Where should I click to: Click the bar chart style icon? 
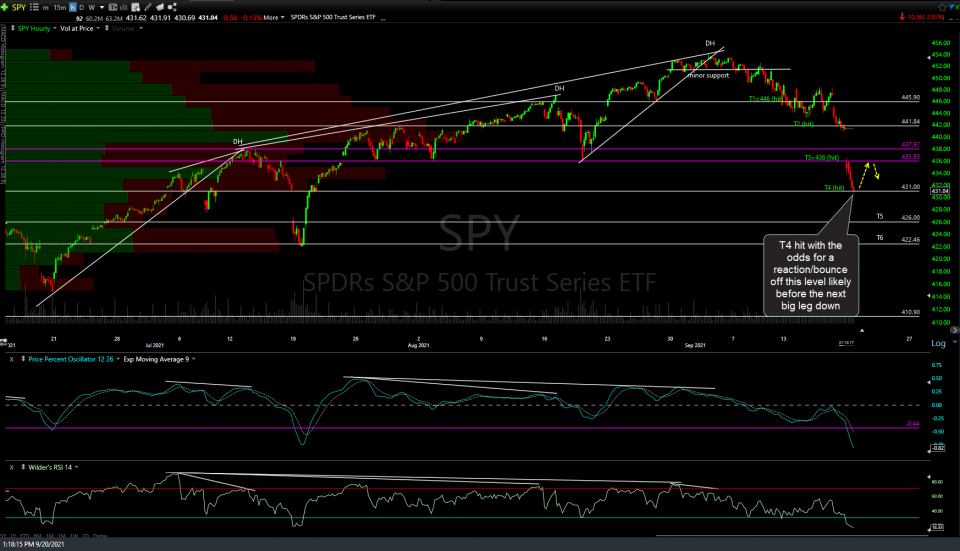pos(124,7)
